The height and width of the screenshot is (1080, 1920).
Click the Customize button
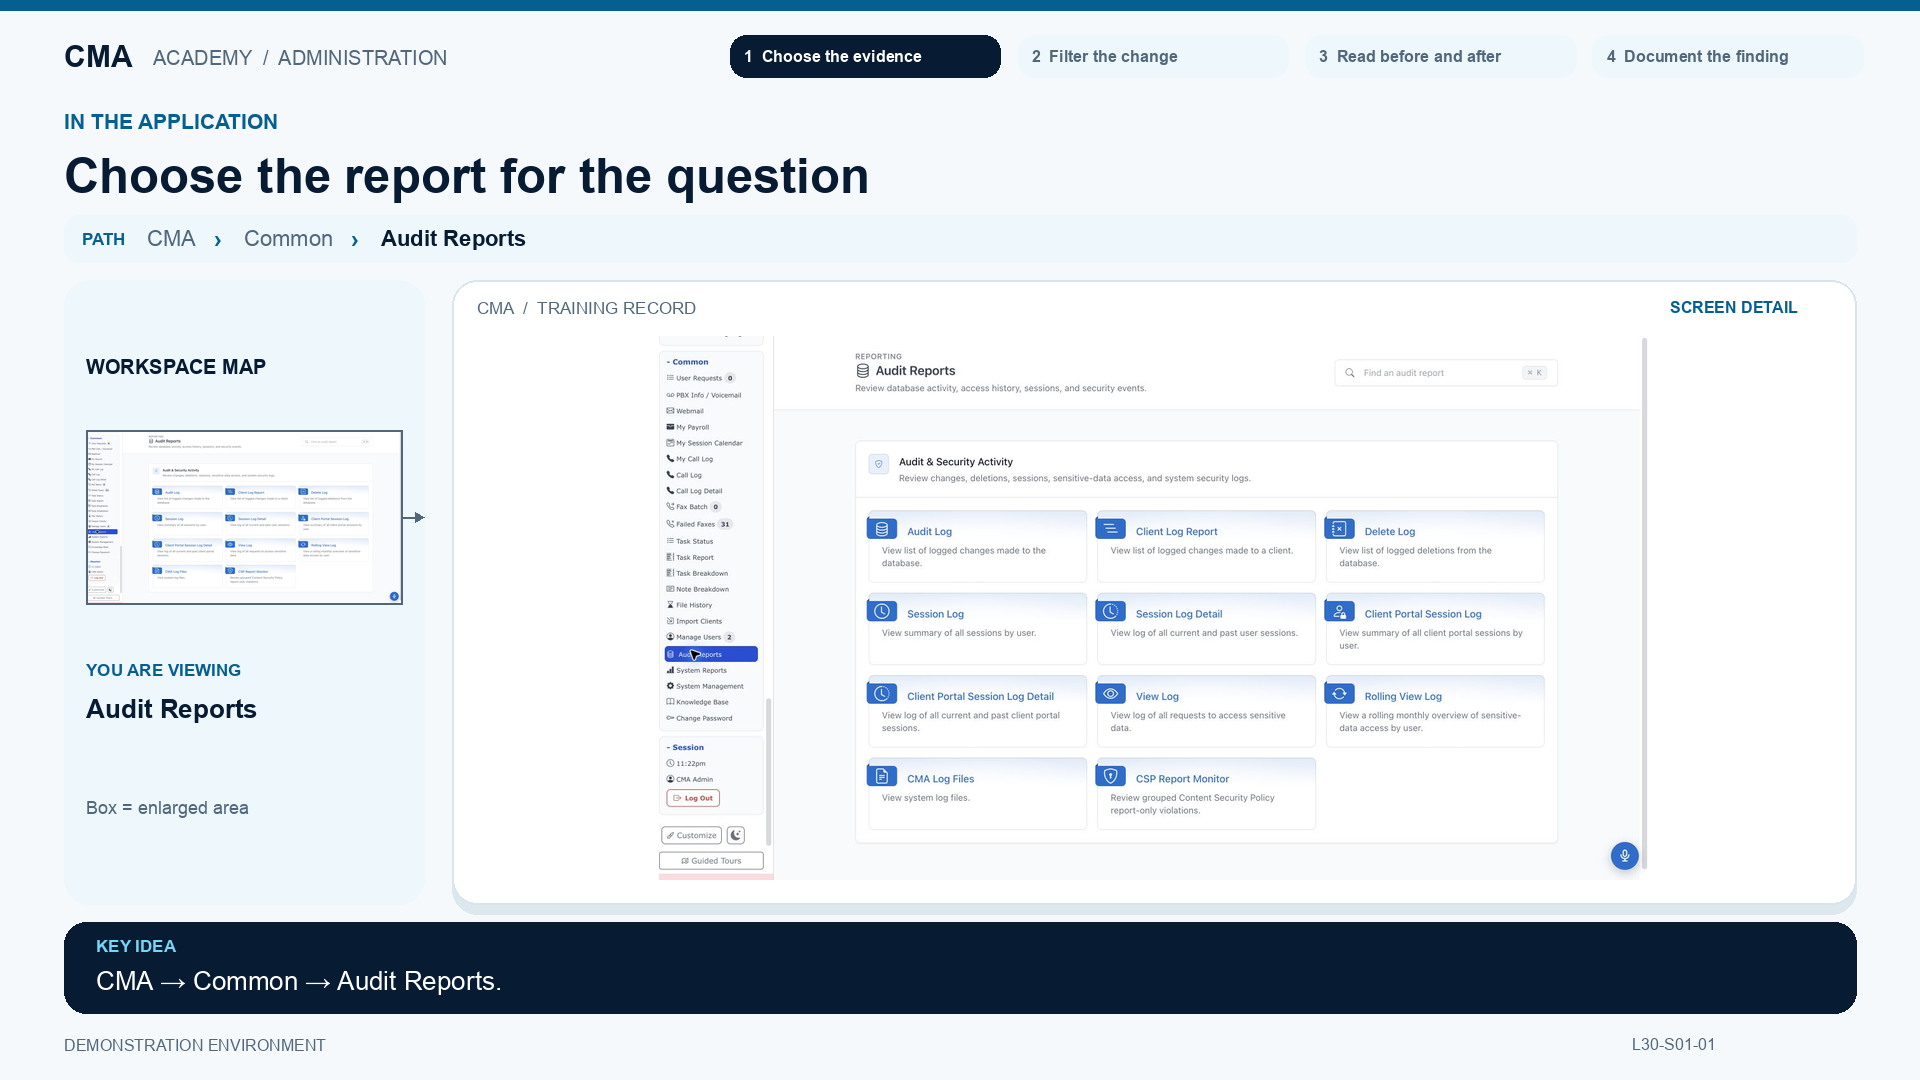tap(692, 835)
